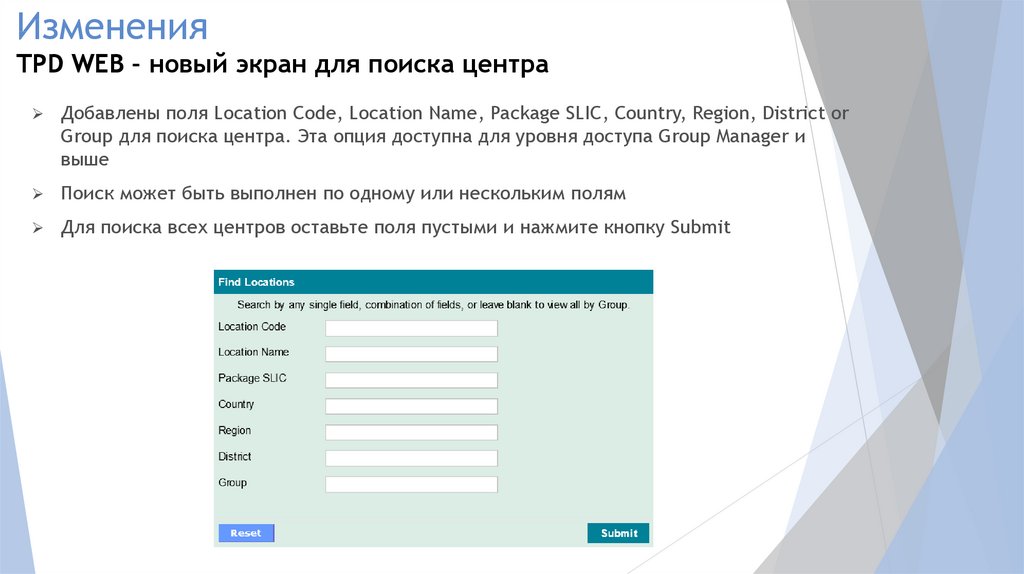The height and width of the screenshot is (574, 1024).
Task: Click the slide title "Изменения"
Action: (x=112, y=25)
